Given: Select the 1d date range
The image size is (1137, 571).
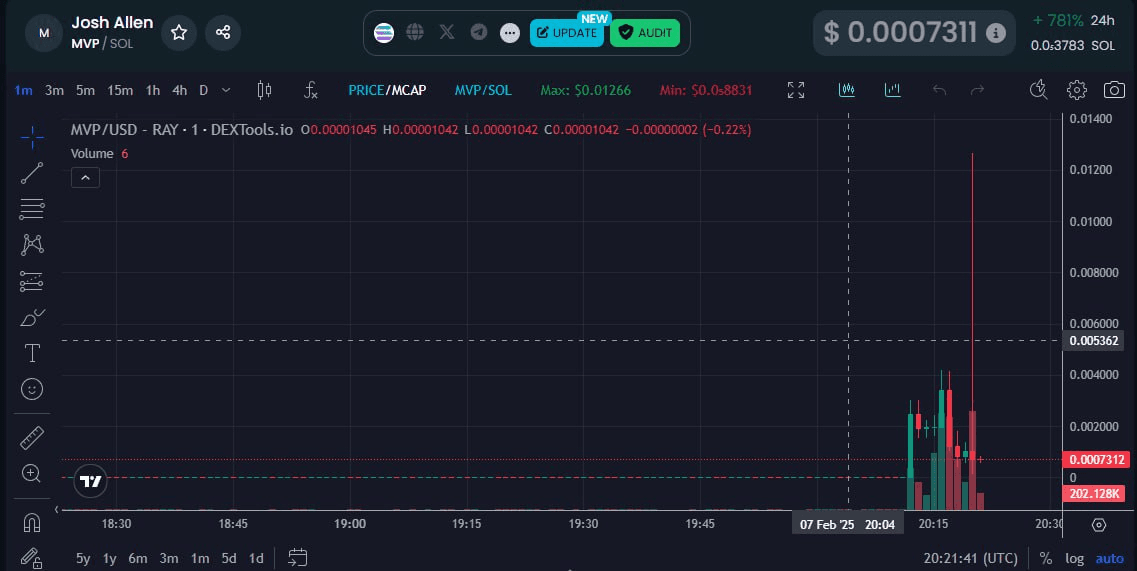Looking at the screenshot, I should tap(256, 559).
